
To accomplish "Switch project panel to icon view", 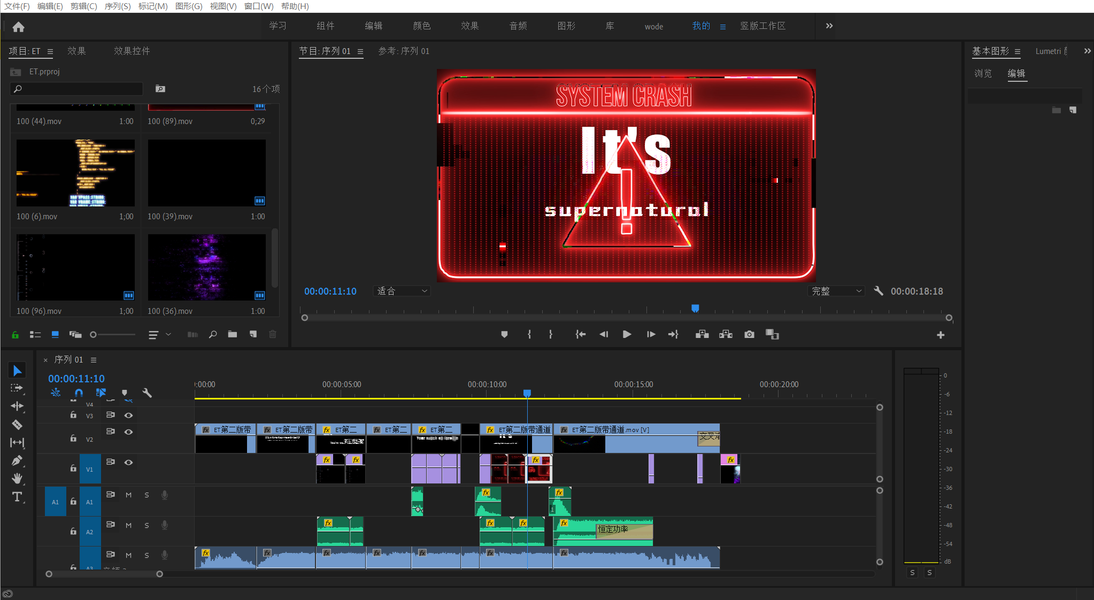I will click(55, 335).
